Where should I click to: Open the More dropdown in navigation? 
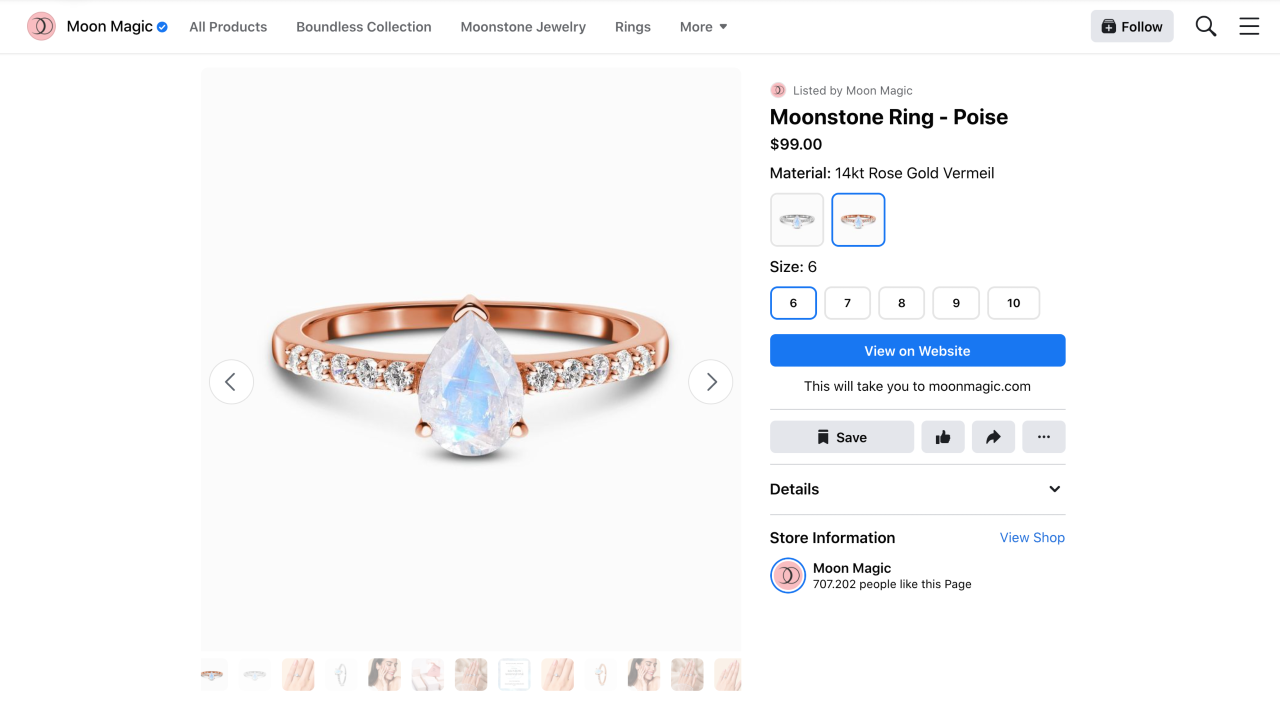[703, 27]
